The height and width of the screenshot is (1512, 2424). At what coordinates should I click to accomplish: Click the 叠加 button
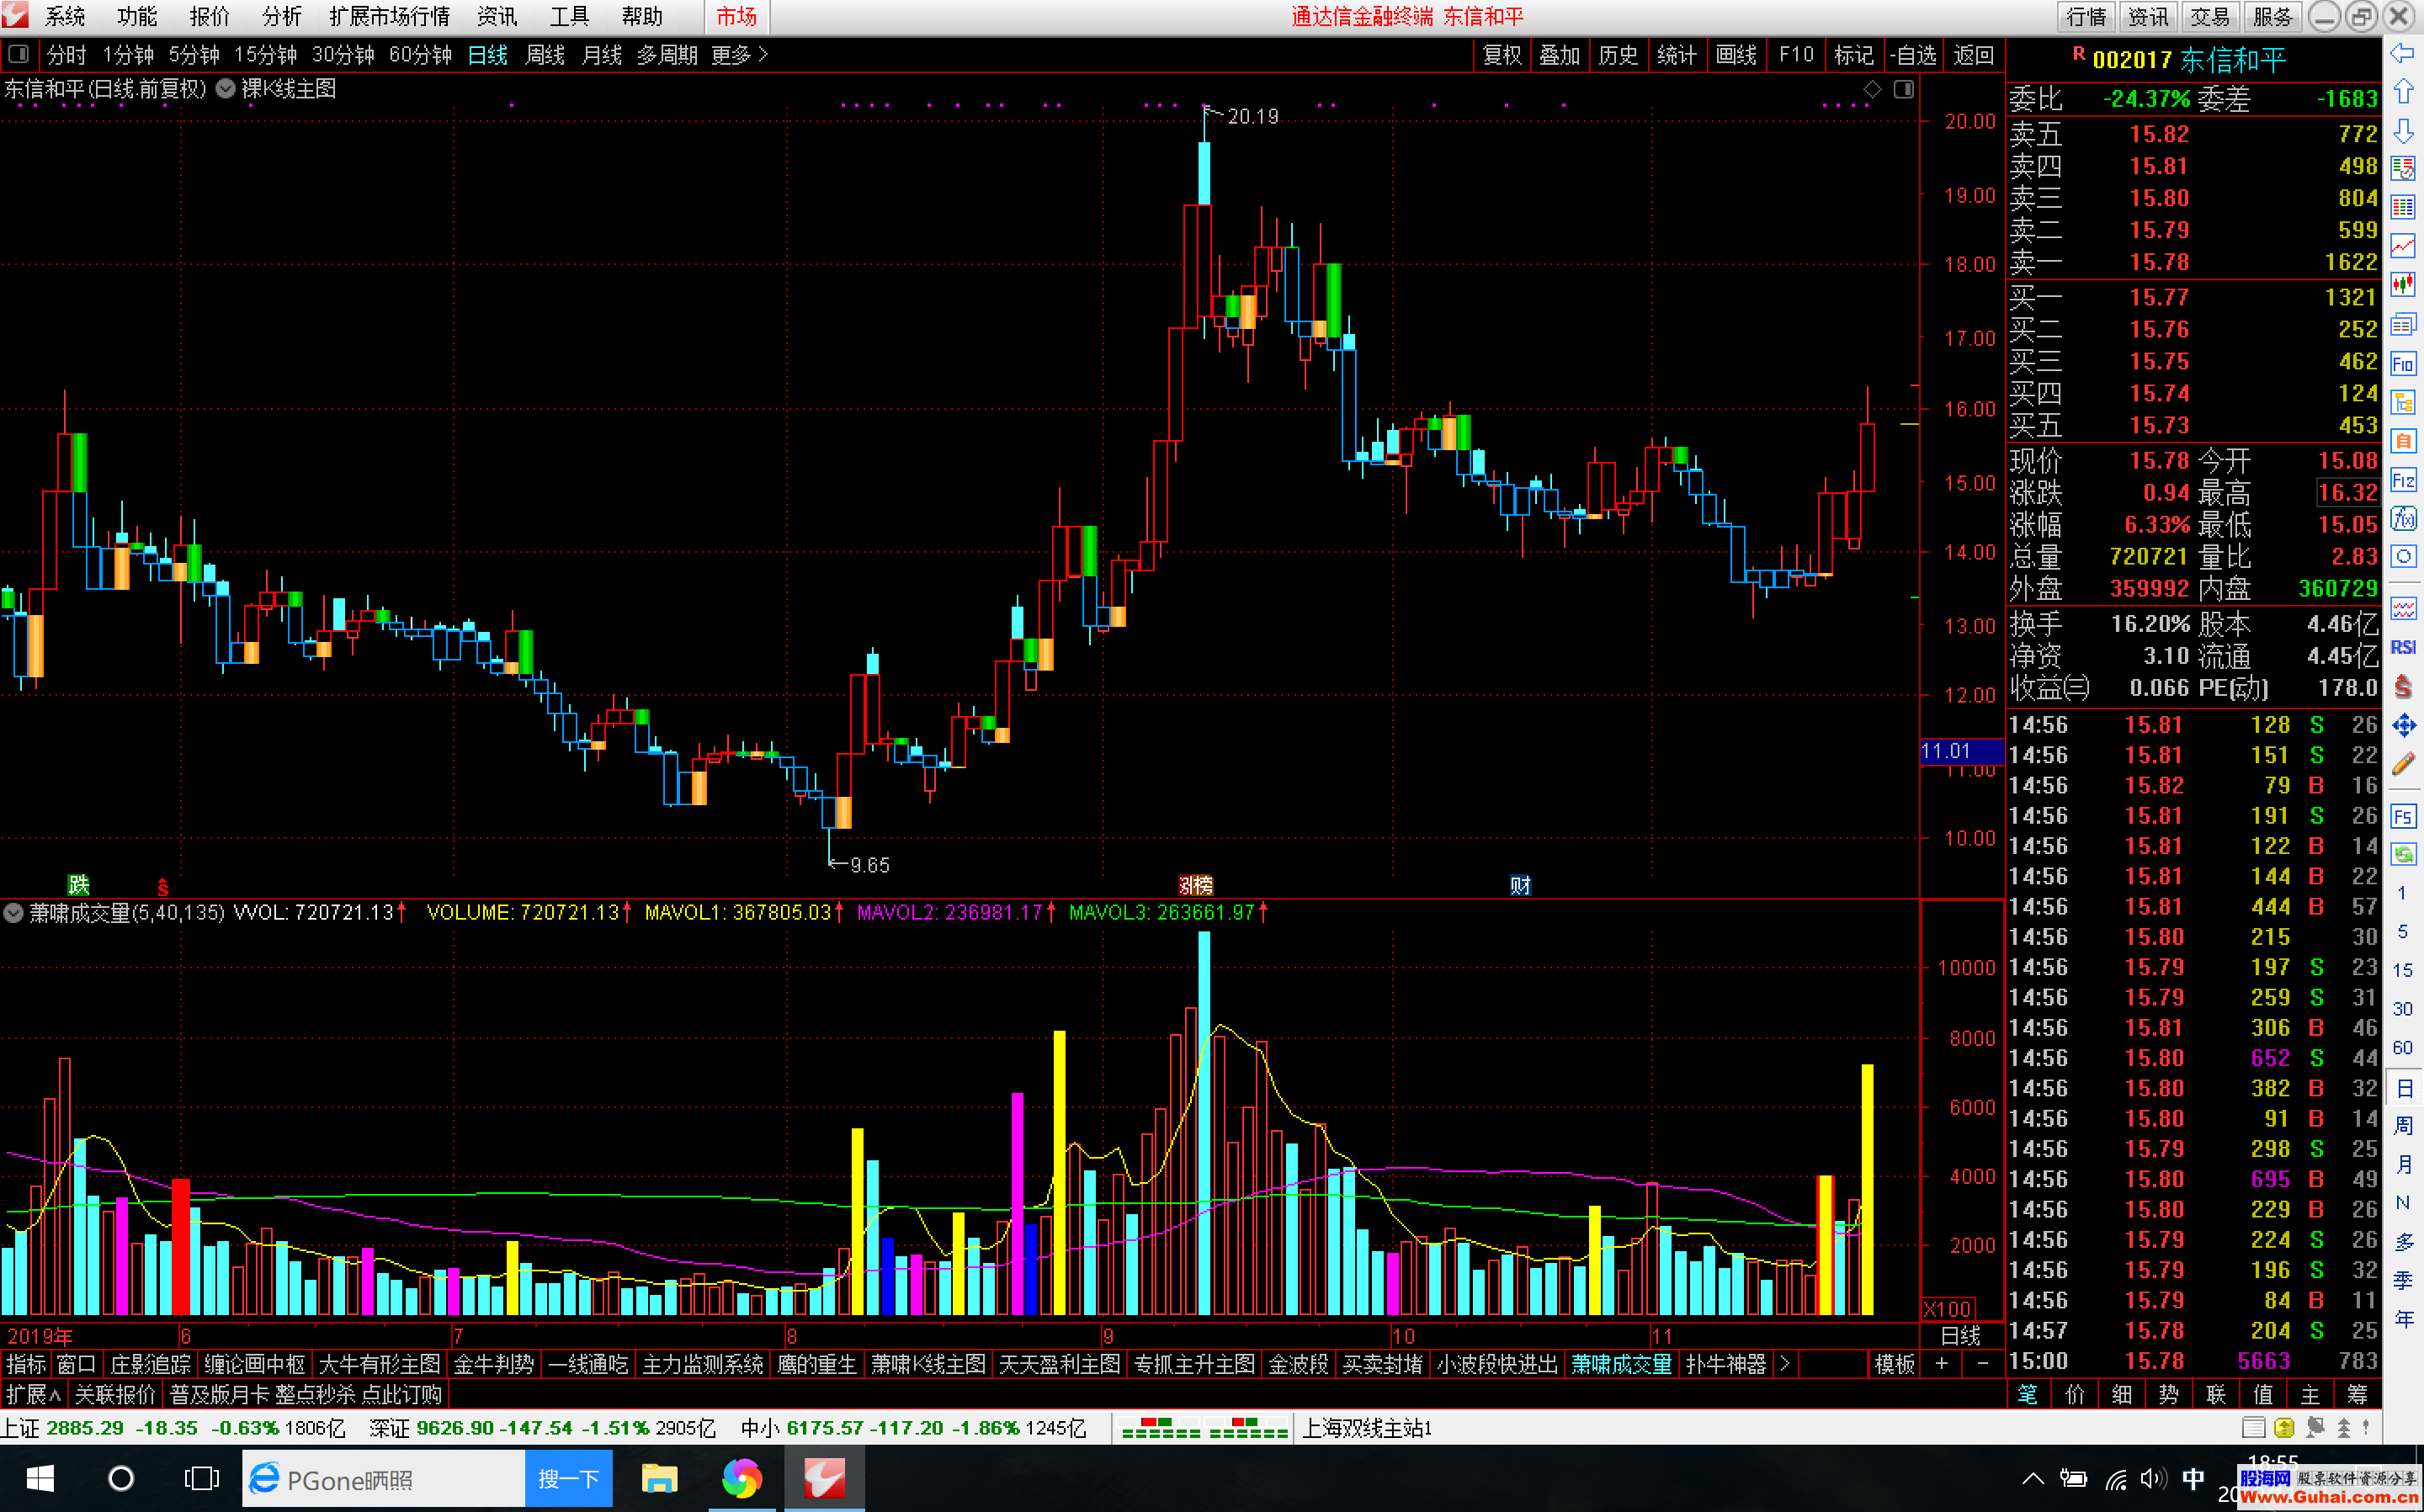click(1560, 55)
